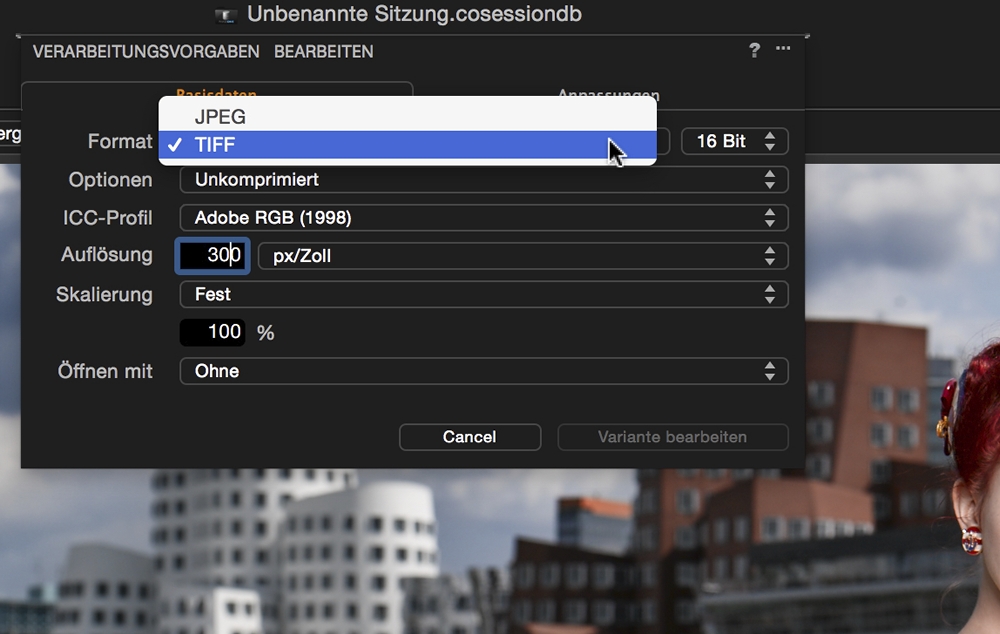
Task: Open the px/Zoll unit dropdown
Action: pos(523,256)
